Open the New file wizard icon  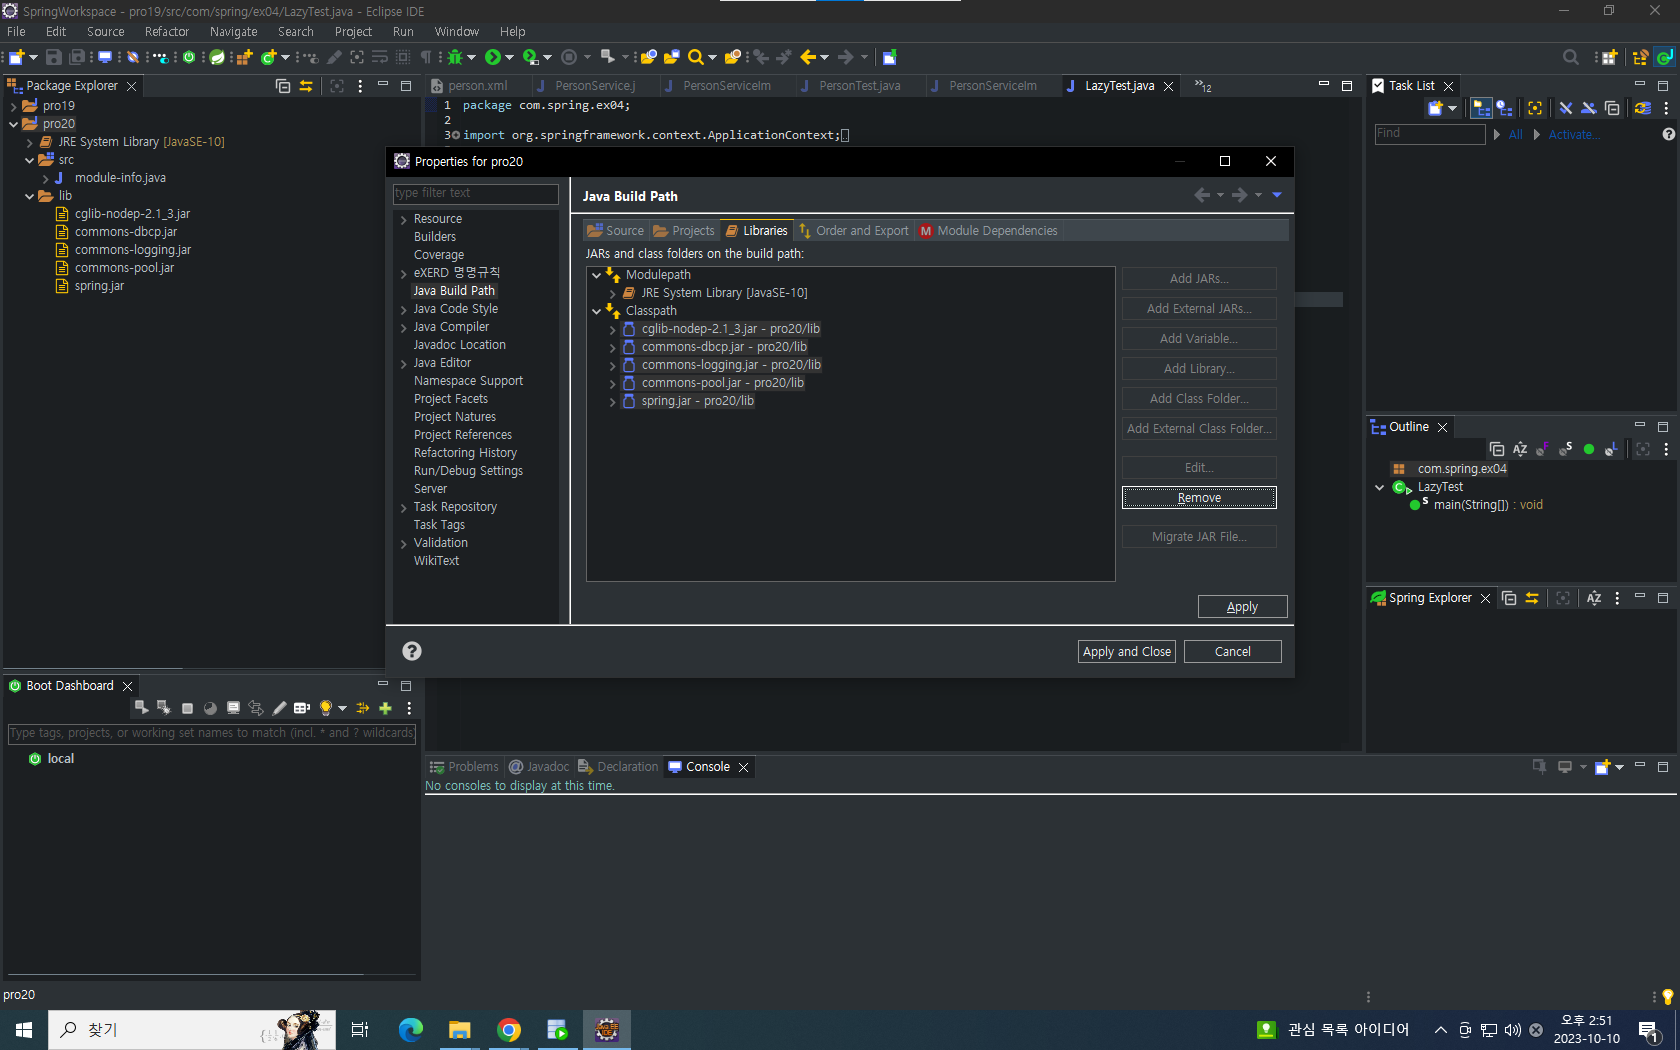[17, 57]
